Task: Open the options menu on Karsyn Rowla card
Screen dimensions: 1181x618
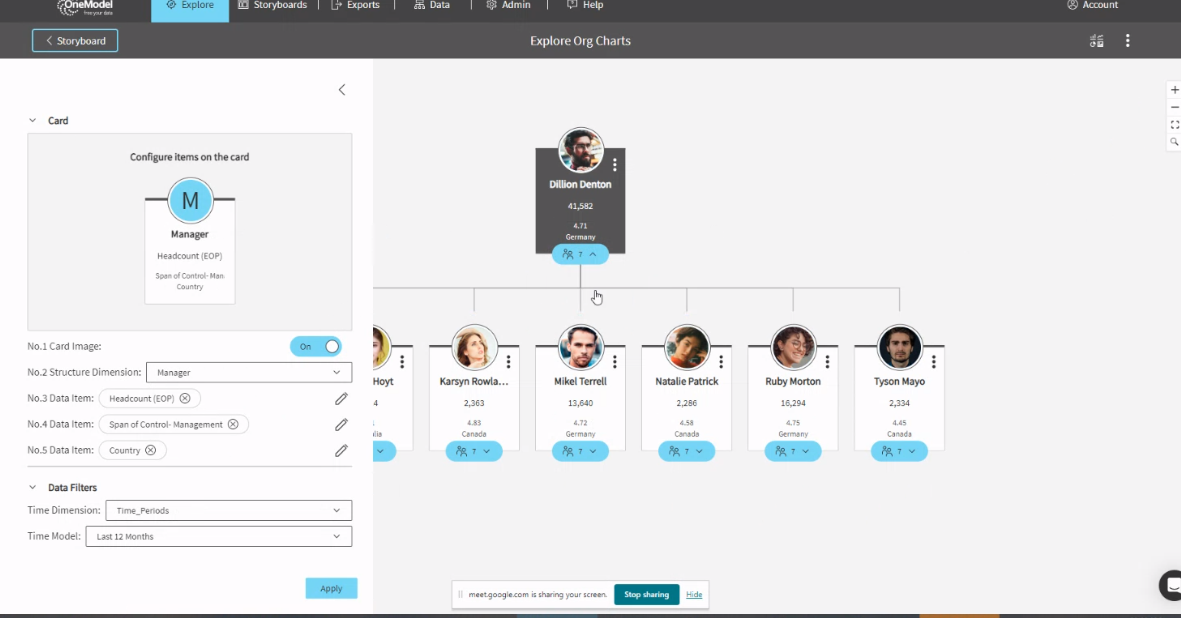Action: click(508, 362)
